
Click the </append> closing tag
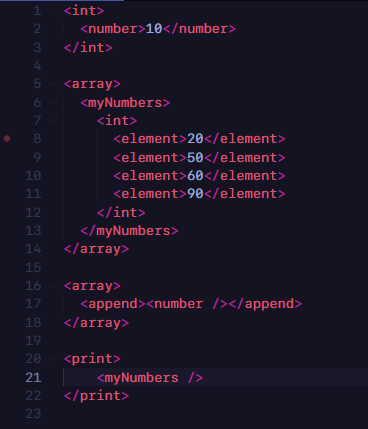(265, 304)
